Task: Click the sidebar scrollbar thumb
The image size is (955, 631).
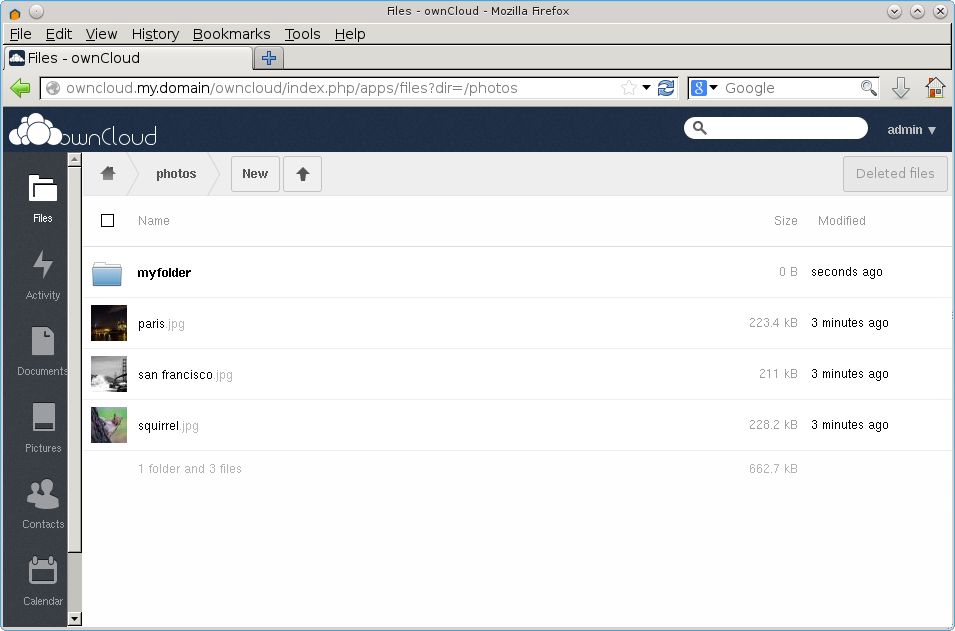Action: (75, 359)
